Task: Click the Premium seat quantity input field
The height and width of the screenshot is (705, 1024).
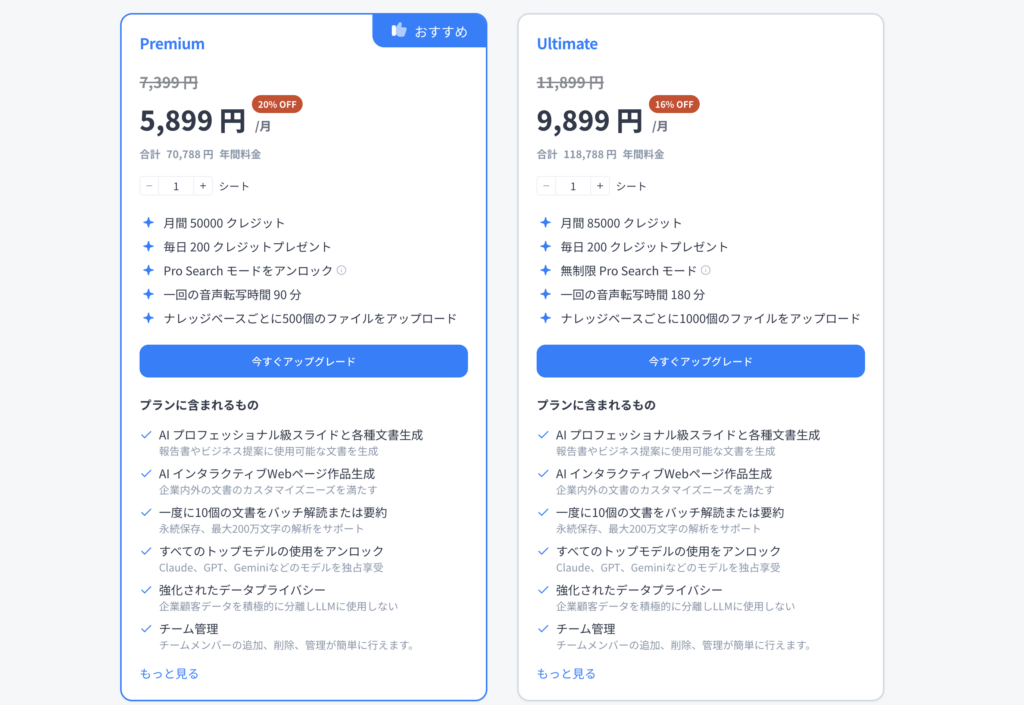Action: pyautogui.click(x=176, y=186)
